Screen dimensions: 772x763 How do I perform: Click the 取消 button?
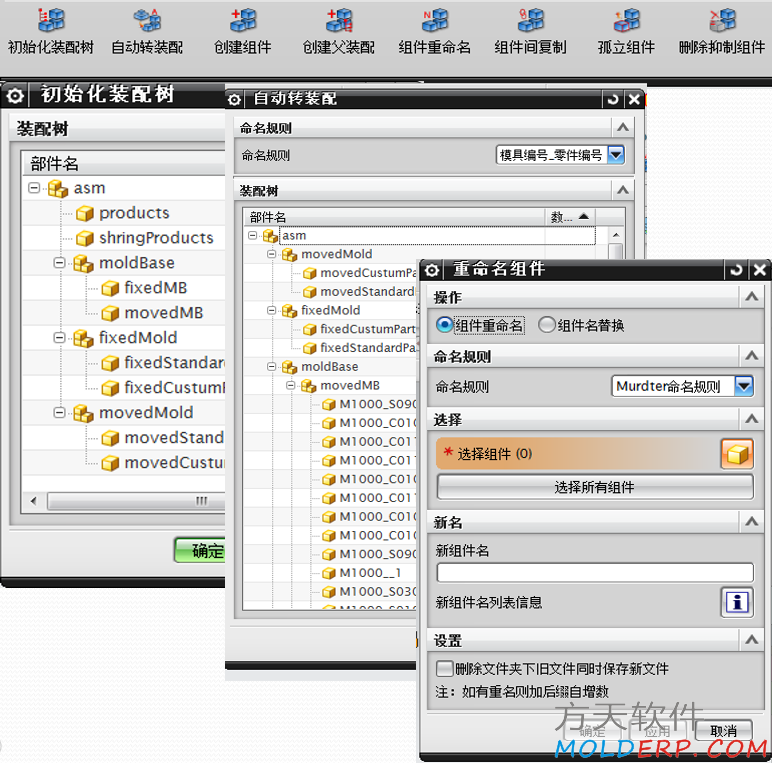pos(723,731)
